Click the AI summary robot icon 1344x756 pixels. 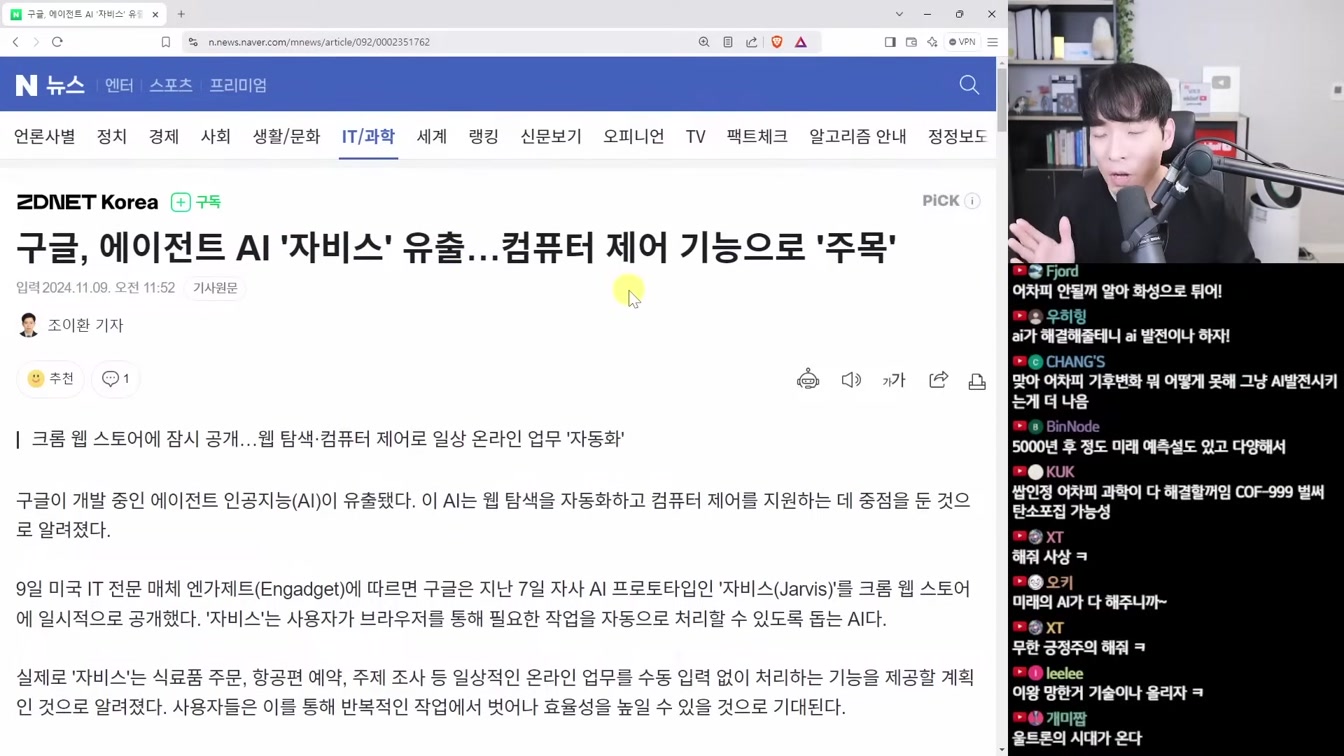(808, 380)
